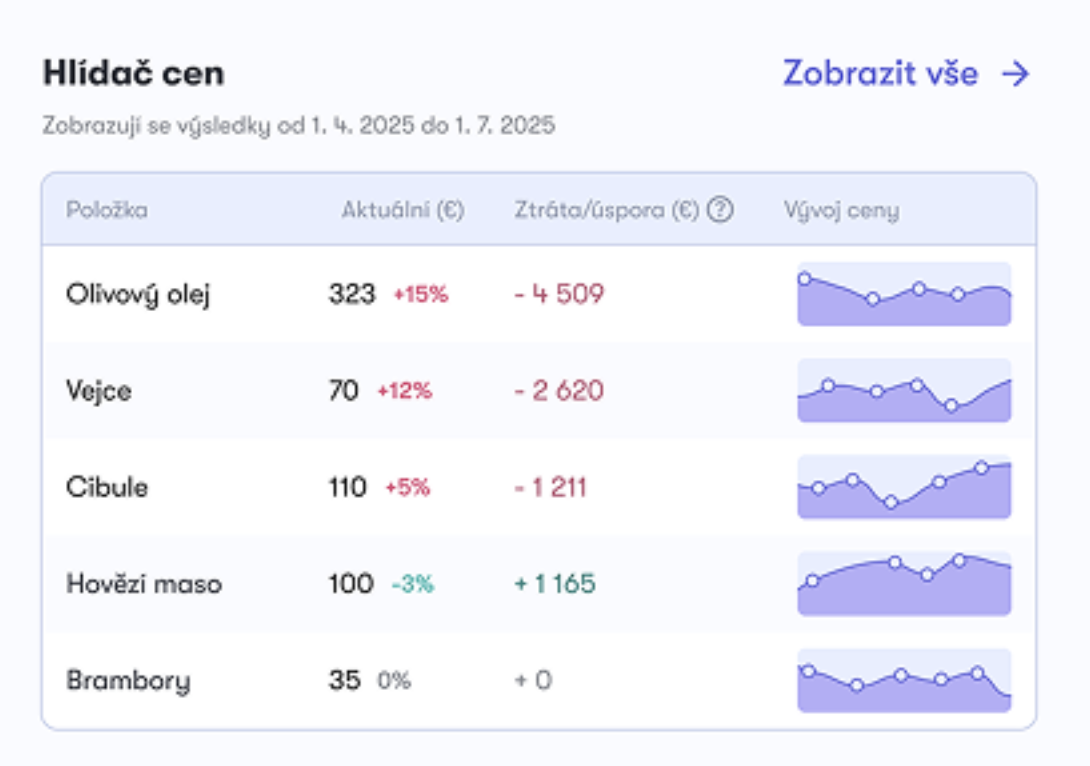Image resolution: width=1090 pixels, height=766 pixels.
Task: Click the arrow icon next to Zobrazit vše
Action: pos(1016,74)
